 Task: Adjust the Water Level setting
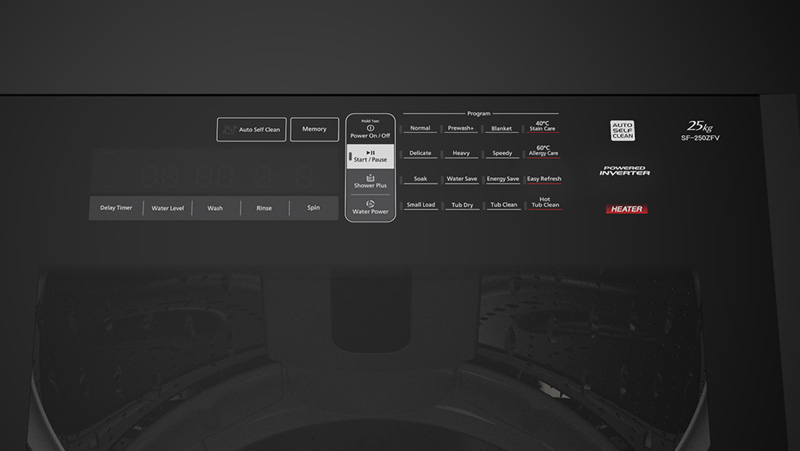[x=168, y=208]
